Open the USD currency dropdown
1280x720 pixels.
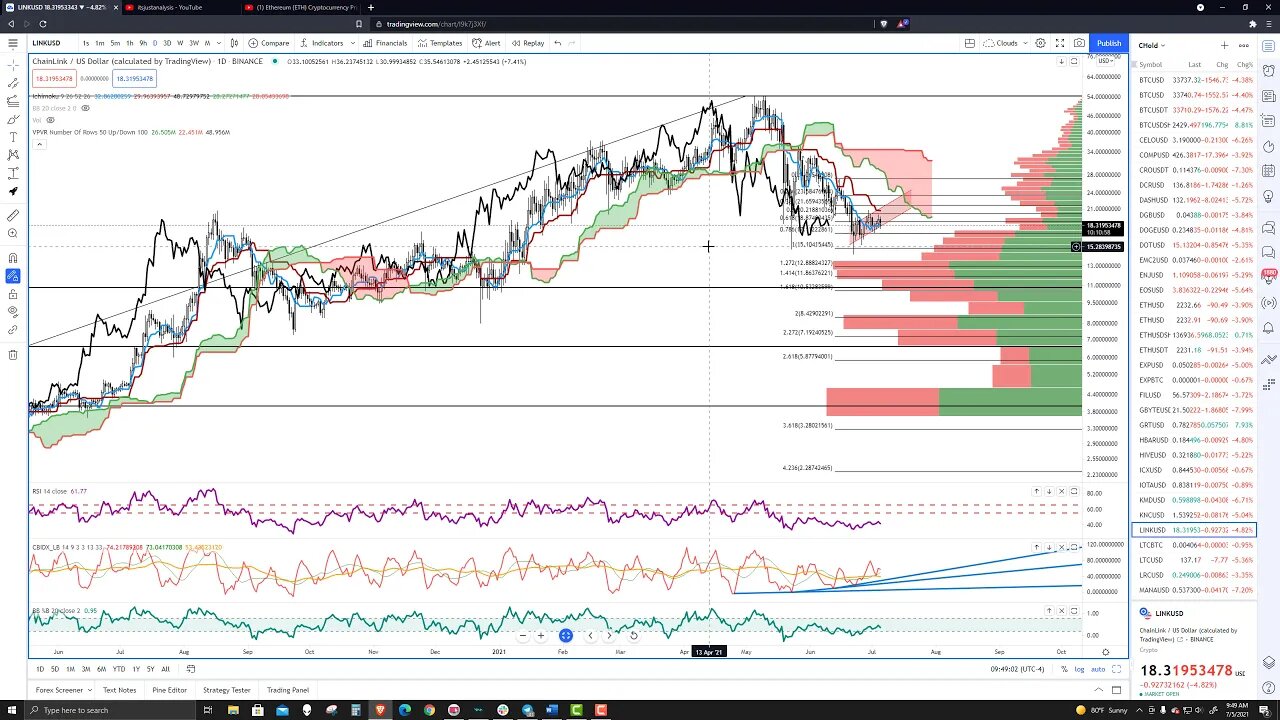coord(1106,61)
